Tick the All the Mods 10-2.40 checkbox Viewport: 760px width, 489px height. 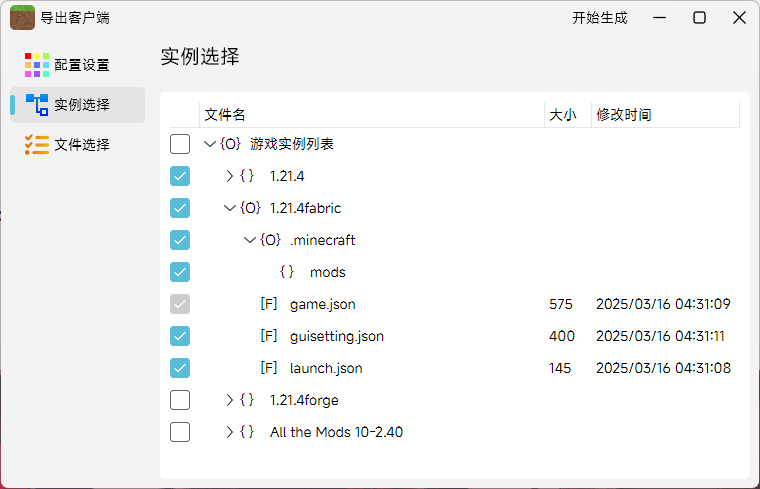tap(180, 432)
